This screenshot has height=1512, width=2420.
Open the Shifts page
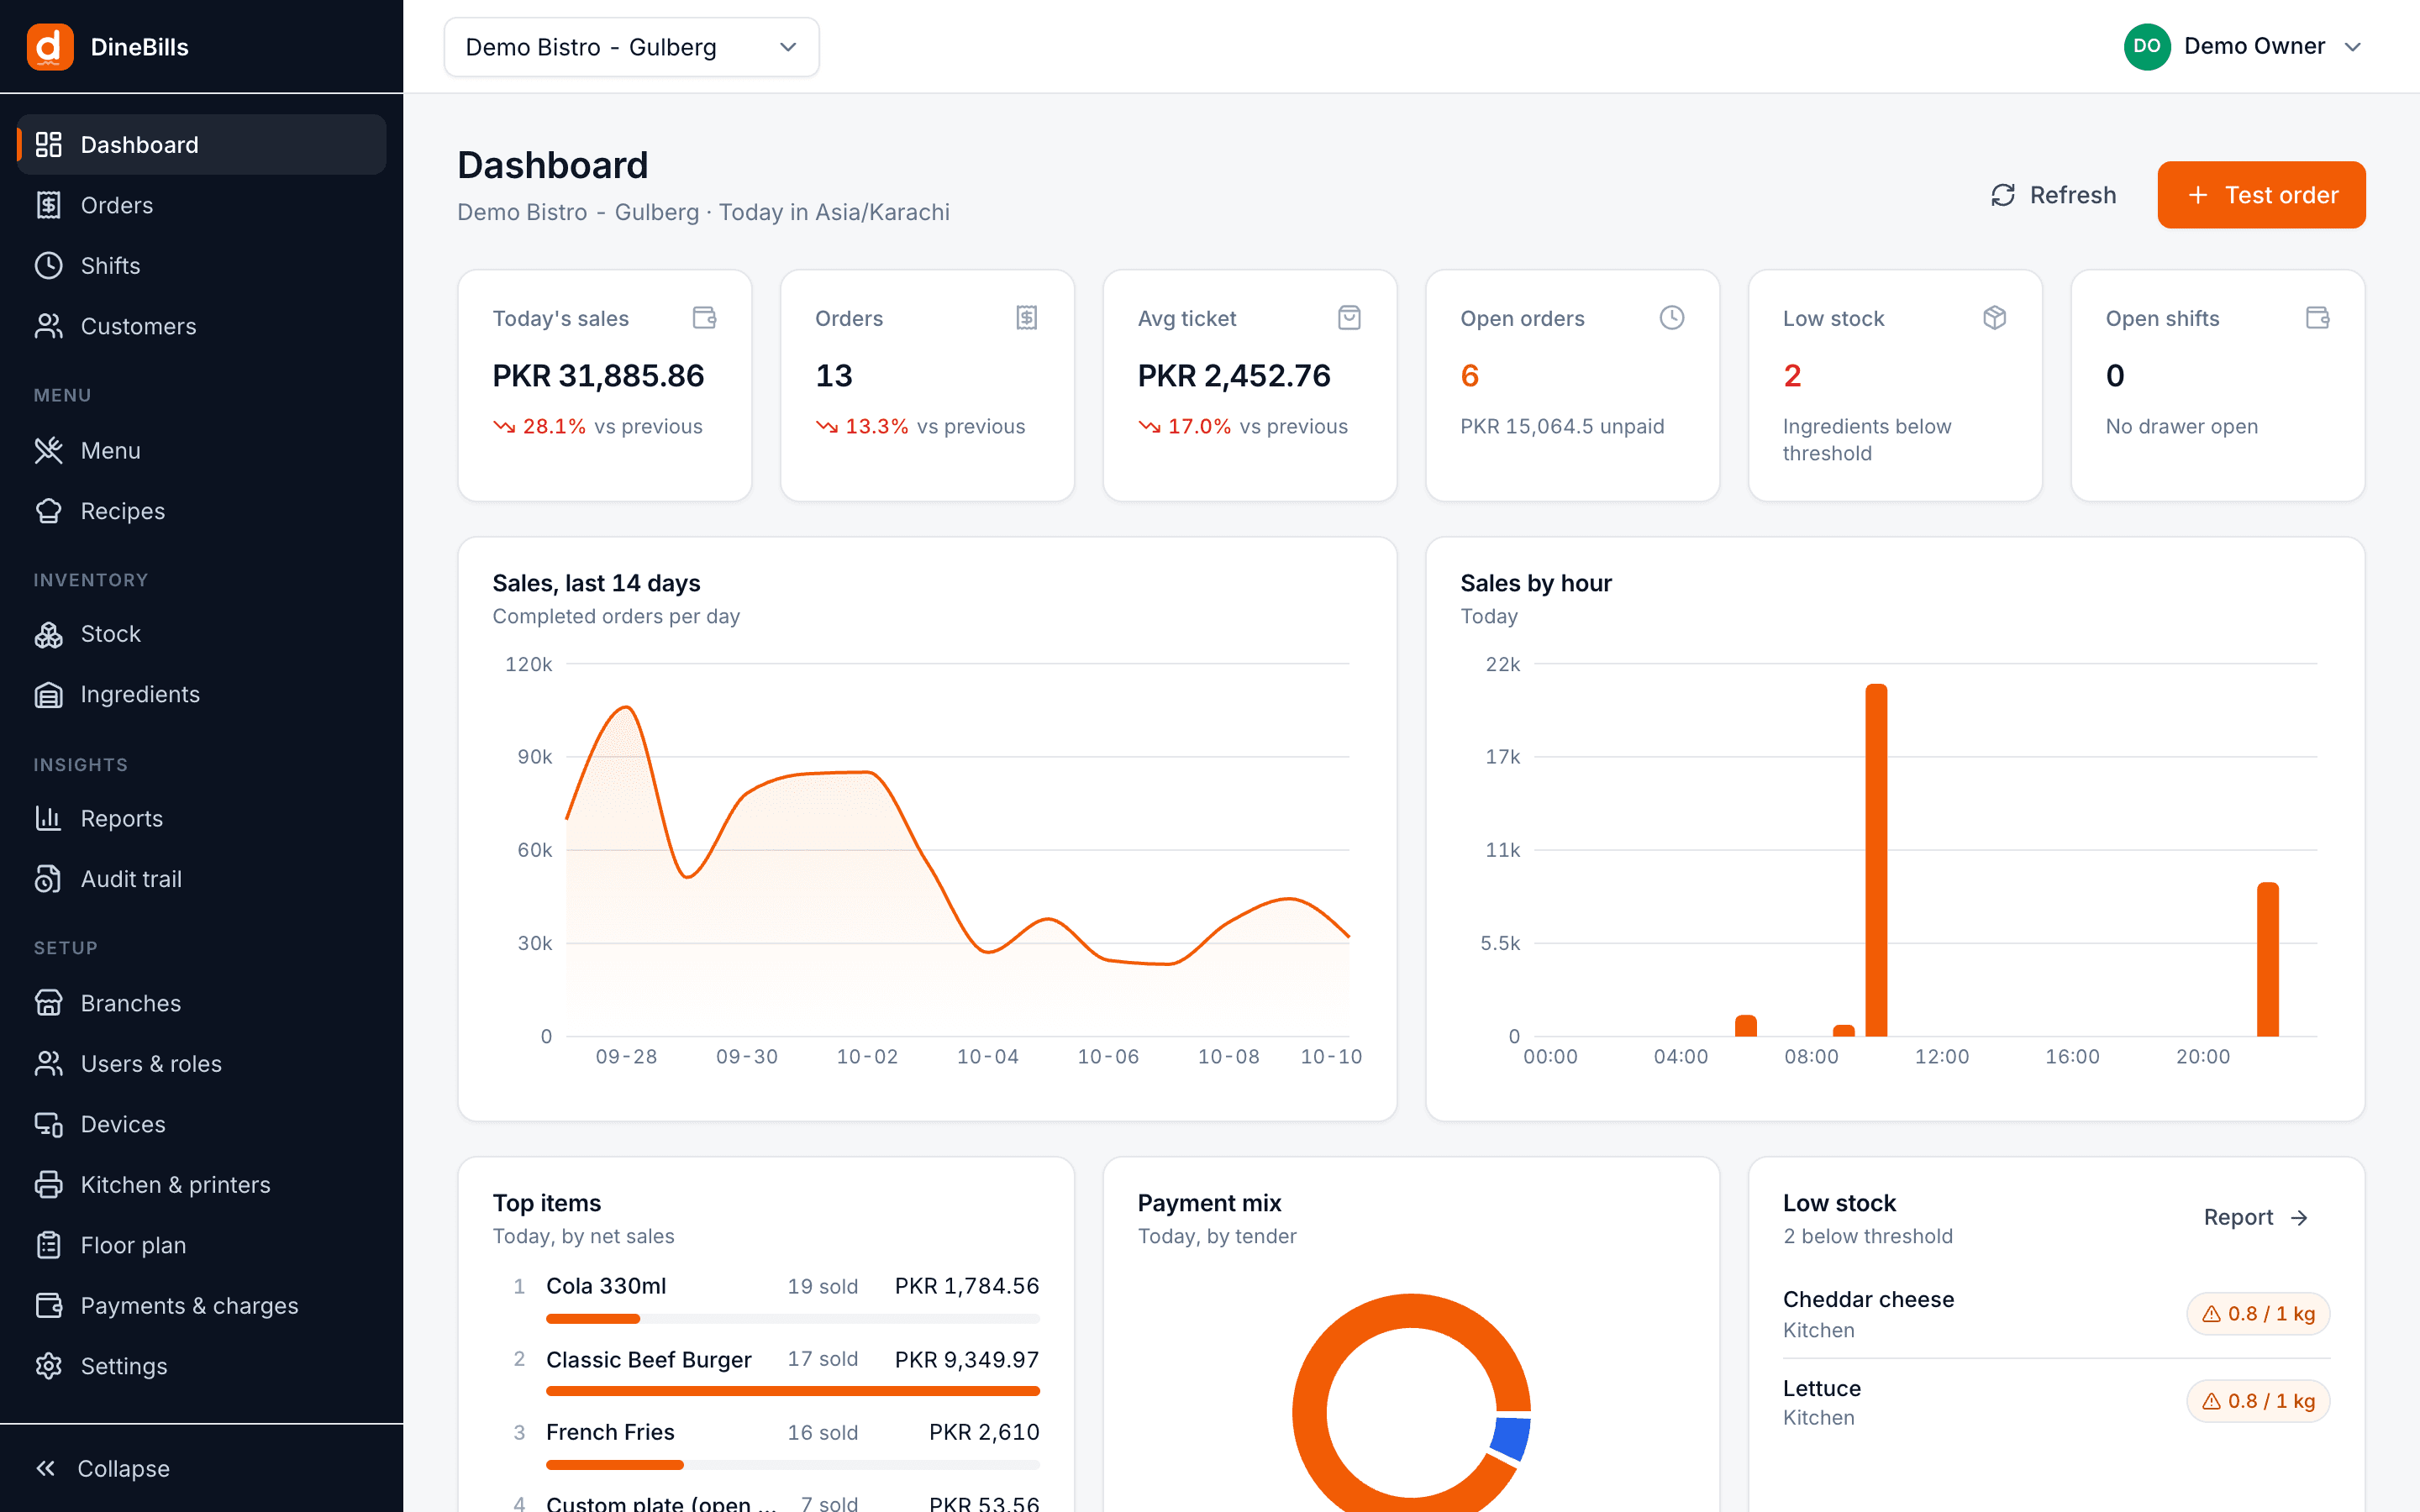202,266
